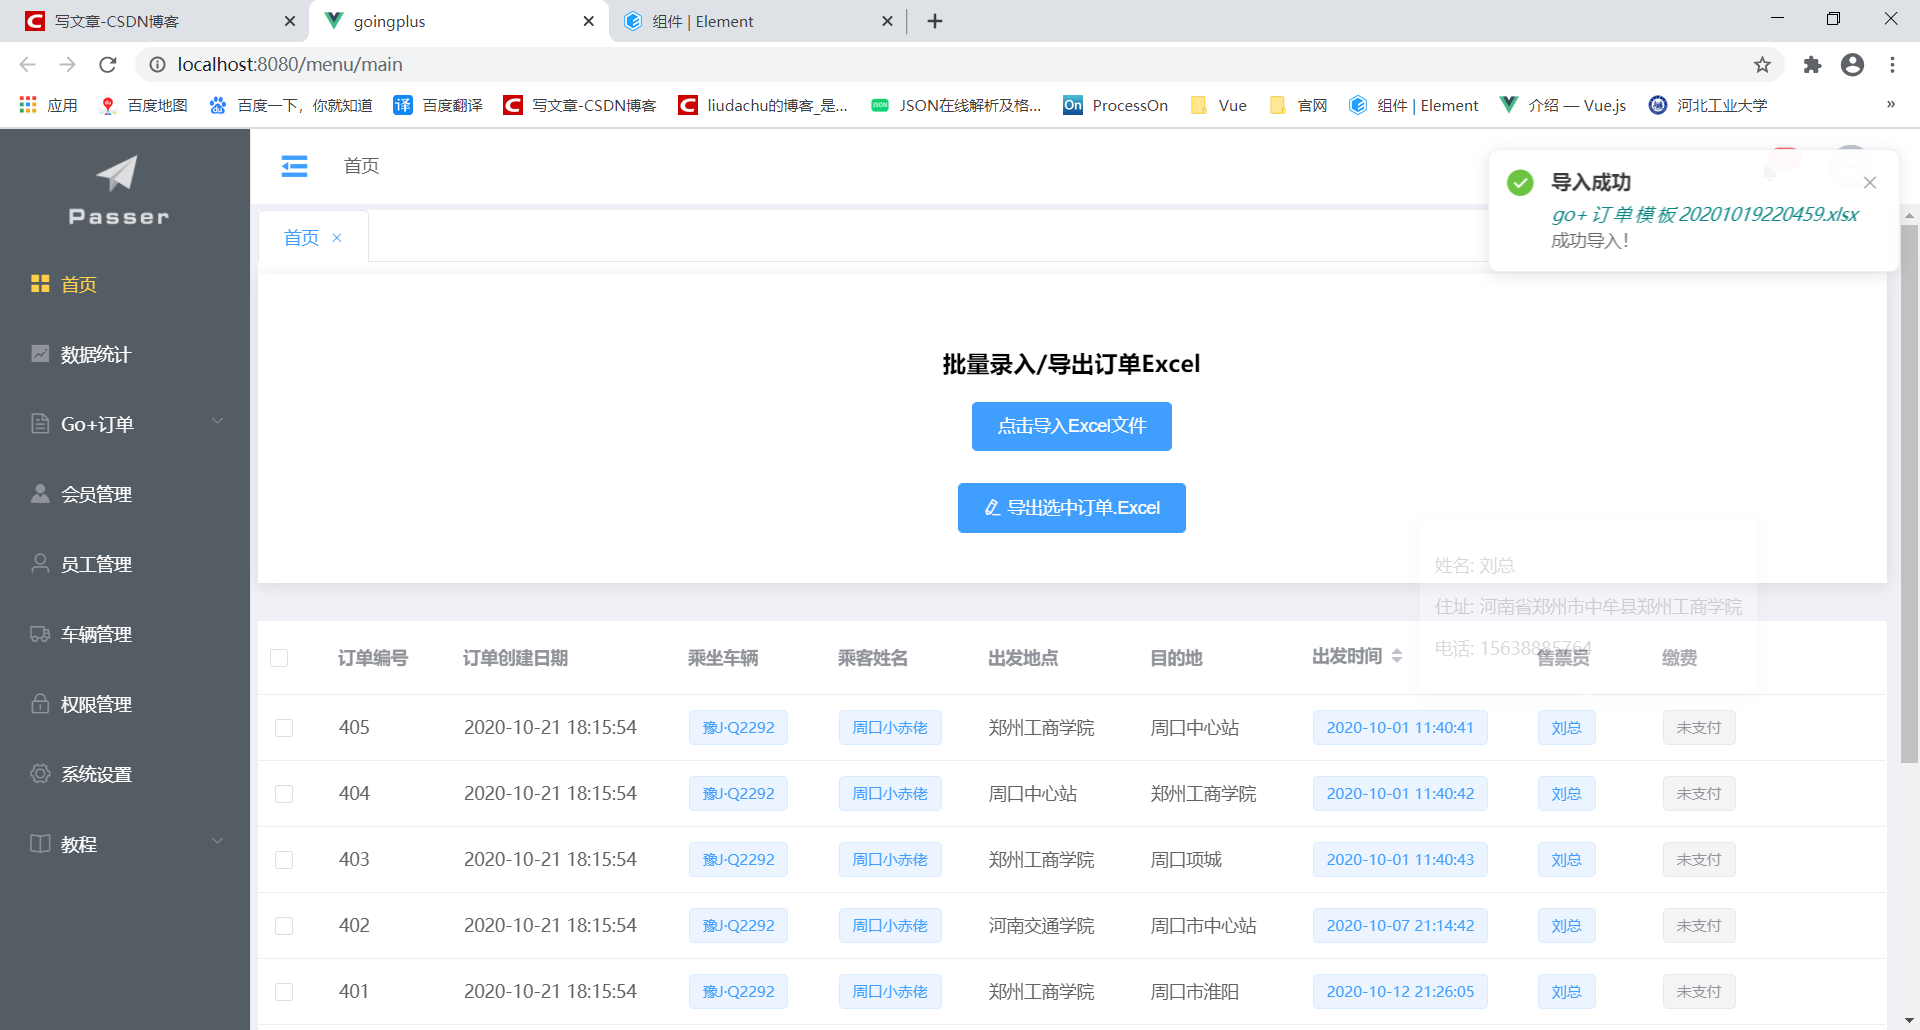This screenshot has height=1030, width=1920.
Task: Open 权限管理 with the lock icon
Action: [x=40, y=703]
